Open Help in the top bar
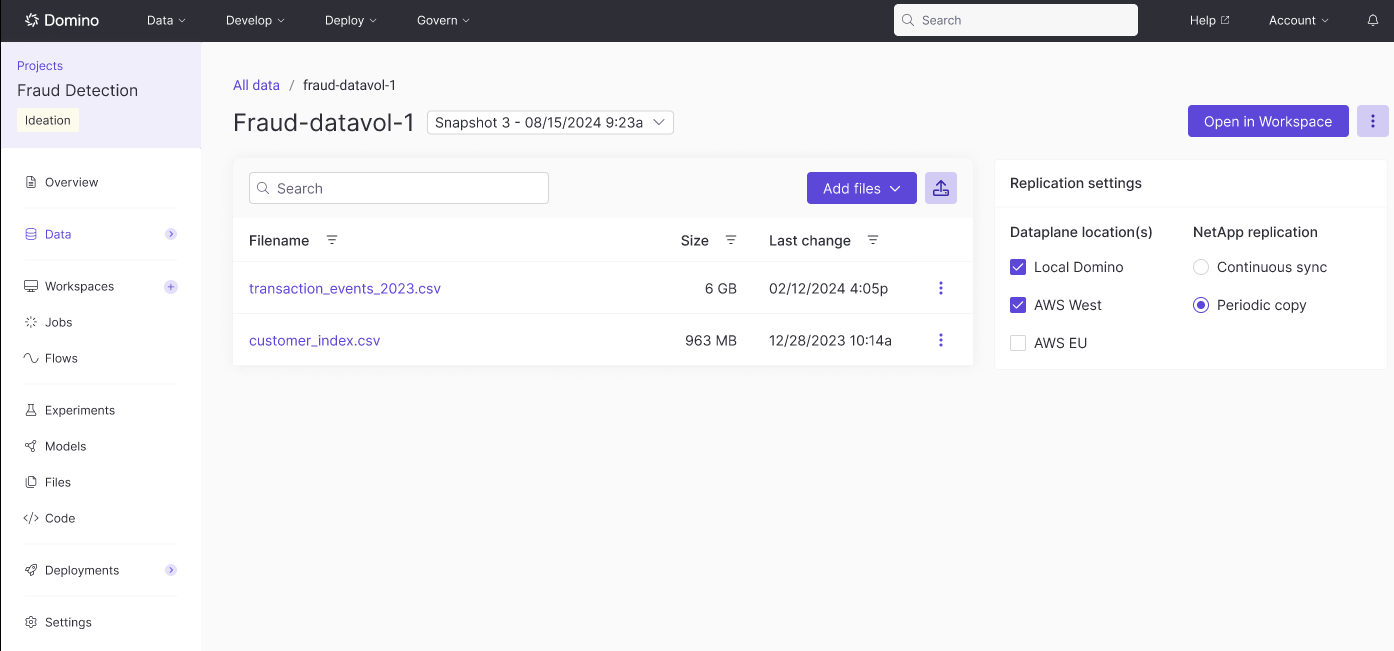This screenshot has height=651, width=1394. click(x=1209, y=20)
